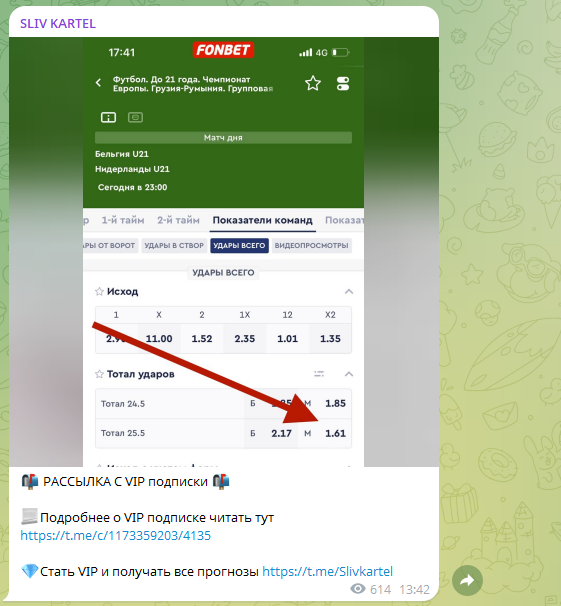Tap the back chevron in Fonbet header
The image size is (561, 606).
click(99, 83)
